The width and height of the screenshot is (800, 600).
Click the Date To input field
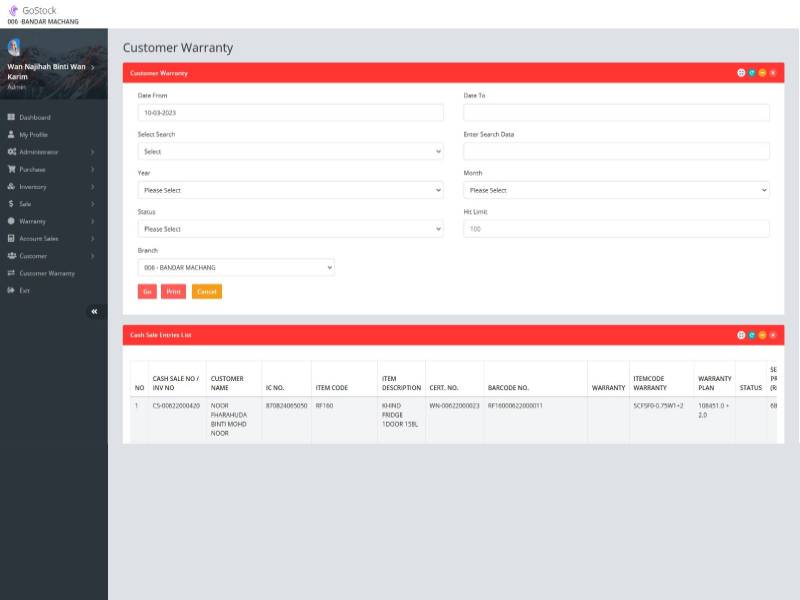click(616, 113)
